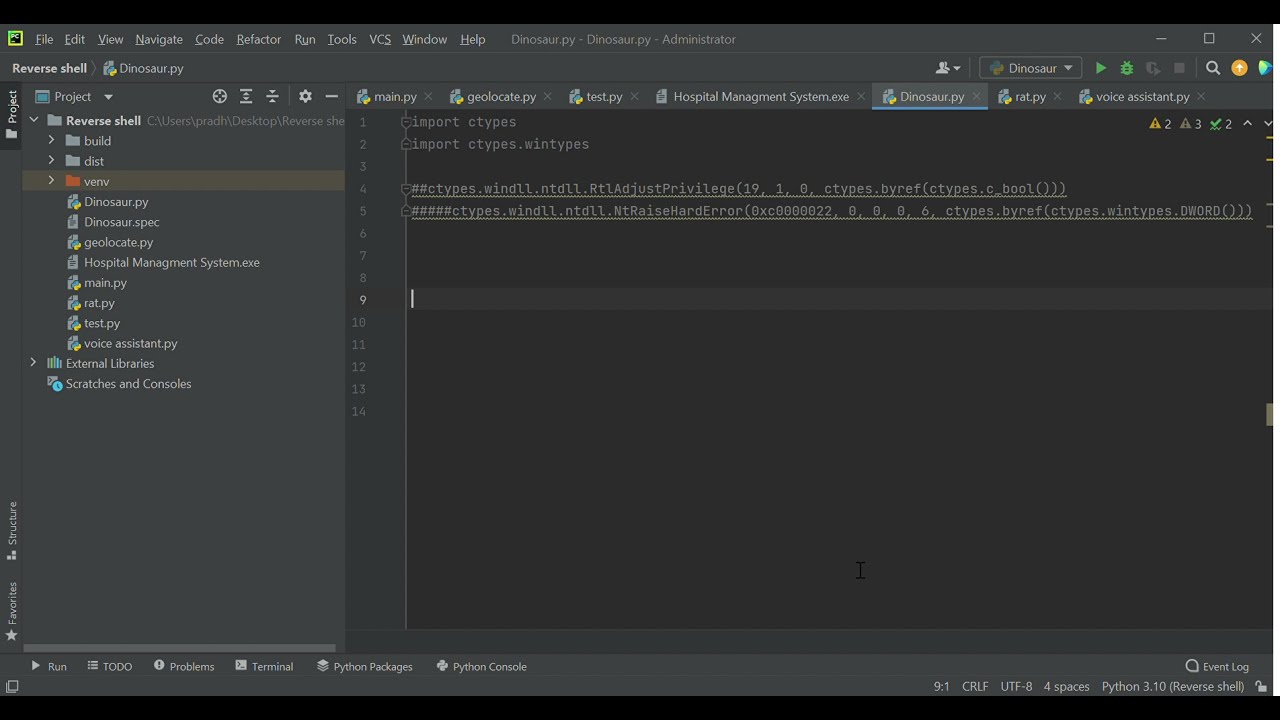The height and width of the screenshot is (720, 1280).
Task: Expand the build folder
Action: (x=51, y=141)
